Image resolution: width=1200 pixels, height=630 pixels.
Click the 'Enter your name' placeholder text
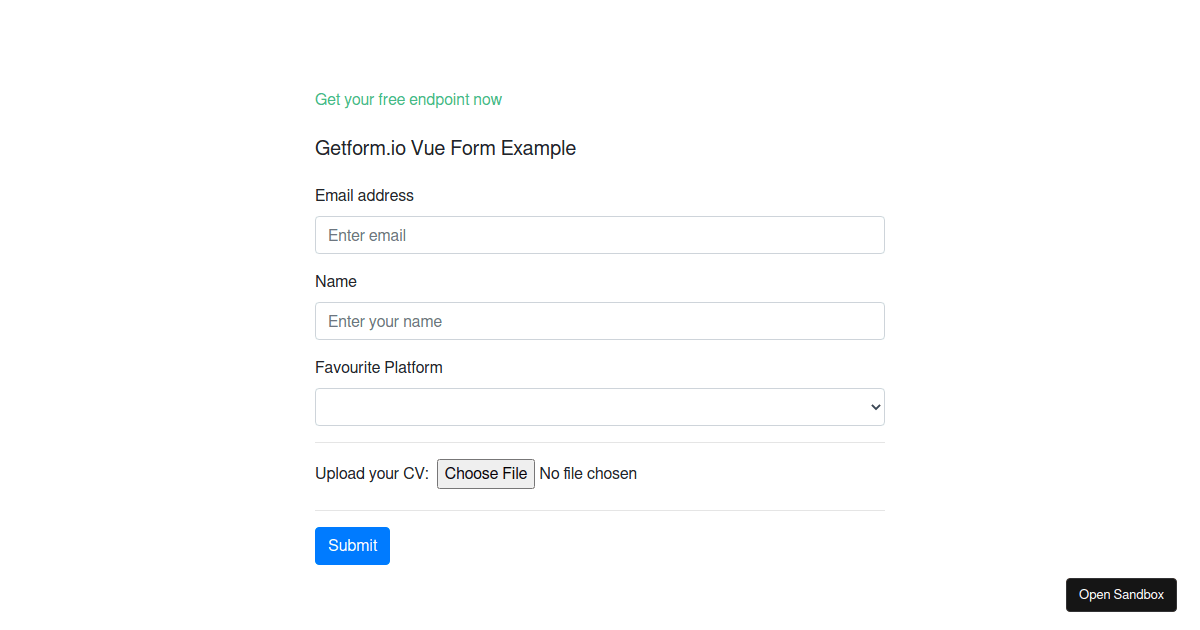385,321
